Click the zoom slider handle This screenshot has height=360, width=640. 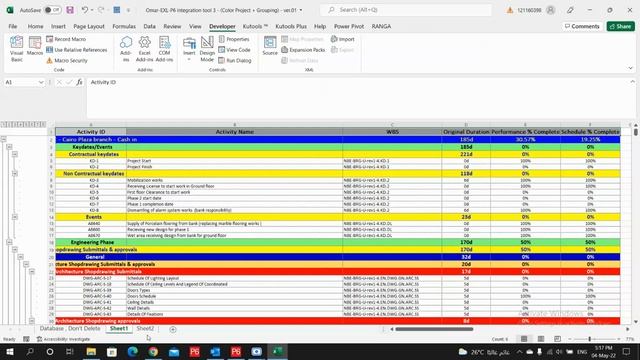point(589,339)
